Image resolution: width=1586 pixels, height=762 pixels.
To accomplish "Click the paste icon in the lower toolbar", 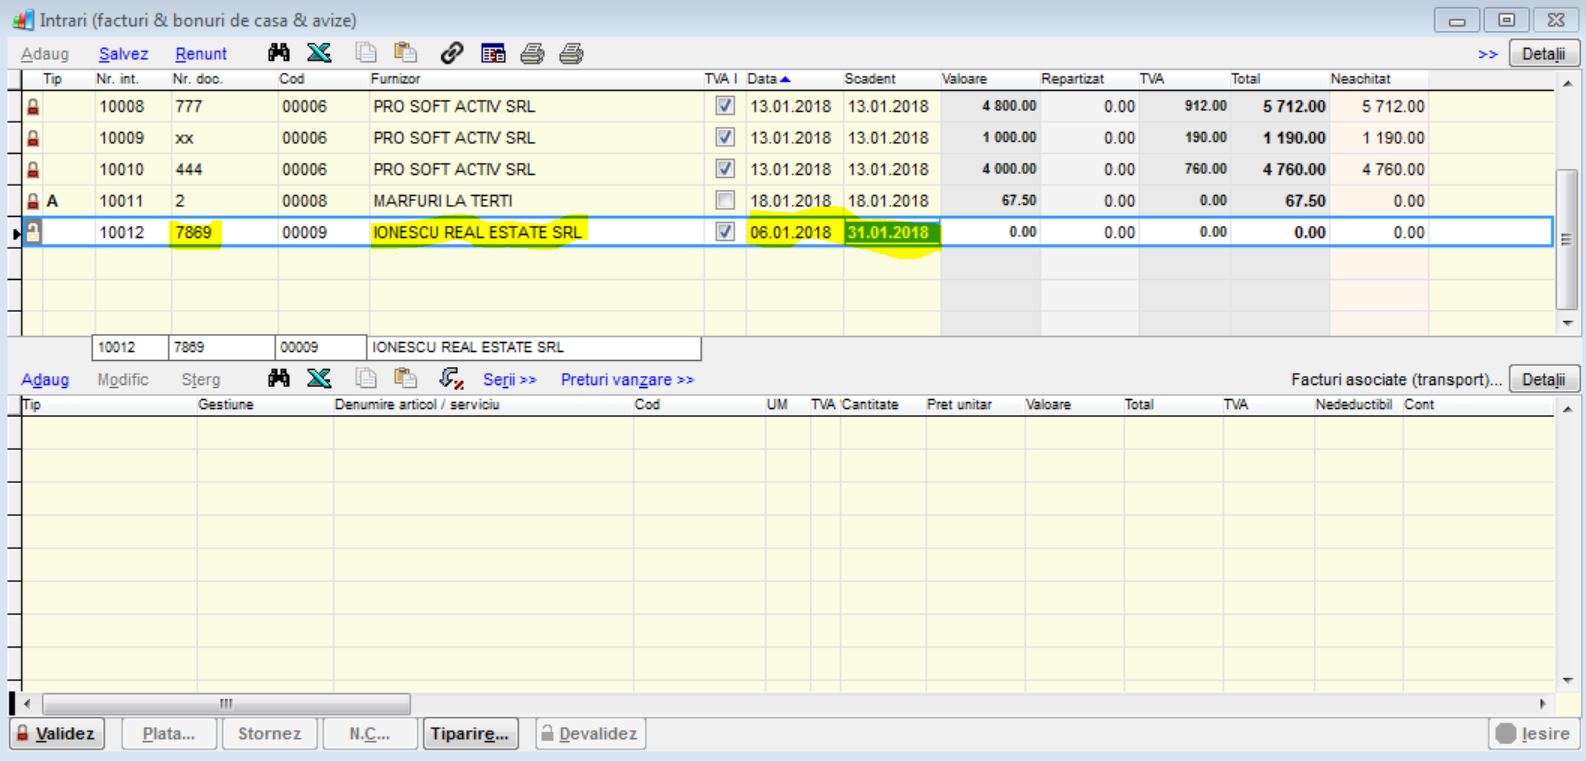I will coord(405,378).
